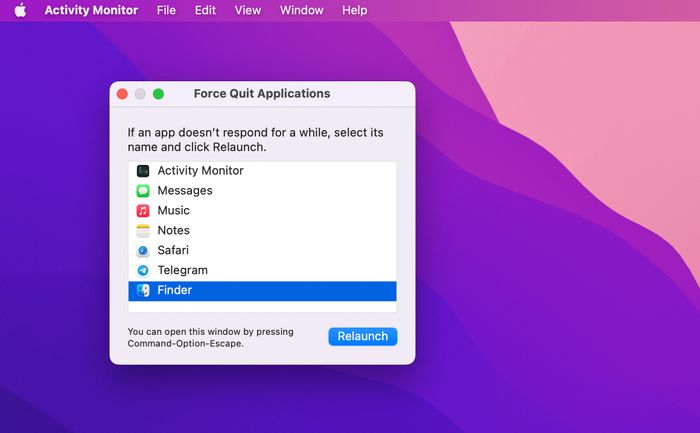
Task: Select Music text in the list
Action: click(173, 210)
